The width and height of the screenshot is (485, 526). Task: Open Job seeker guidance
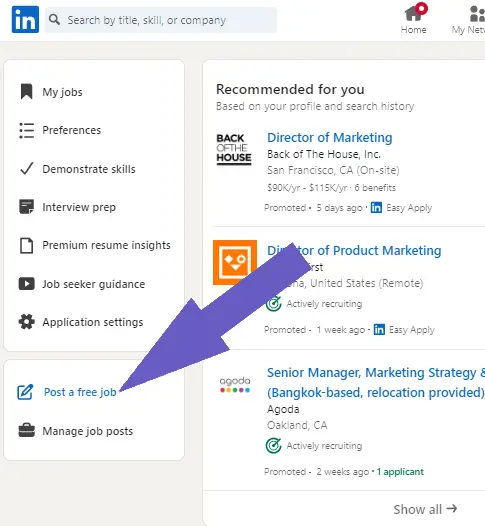click(x=94, y=284)
